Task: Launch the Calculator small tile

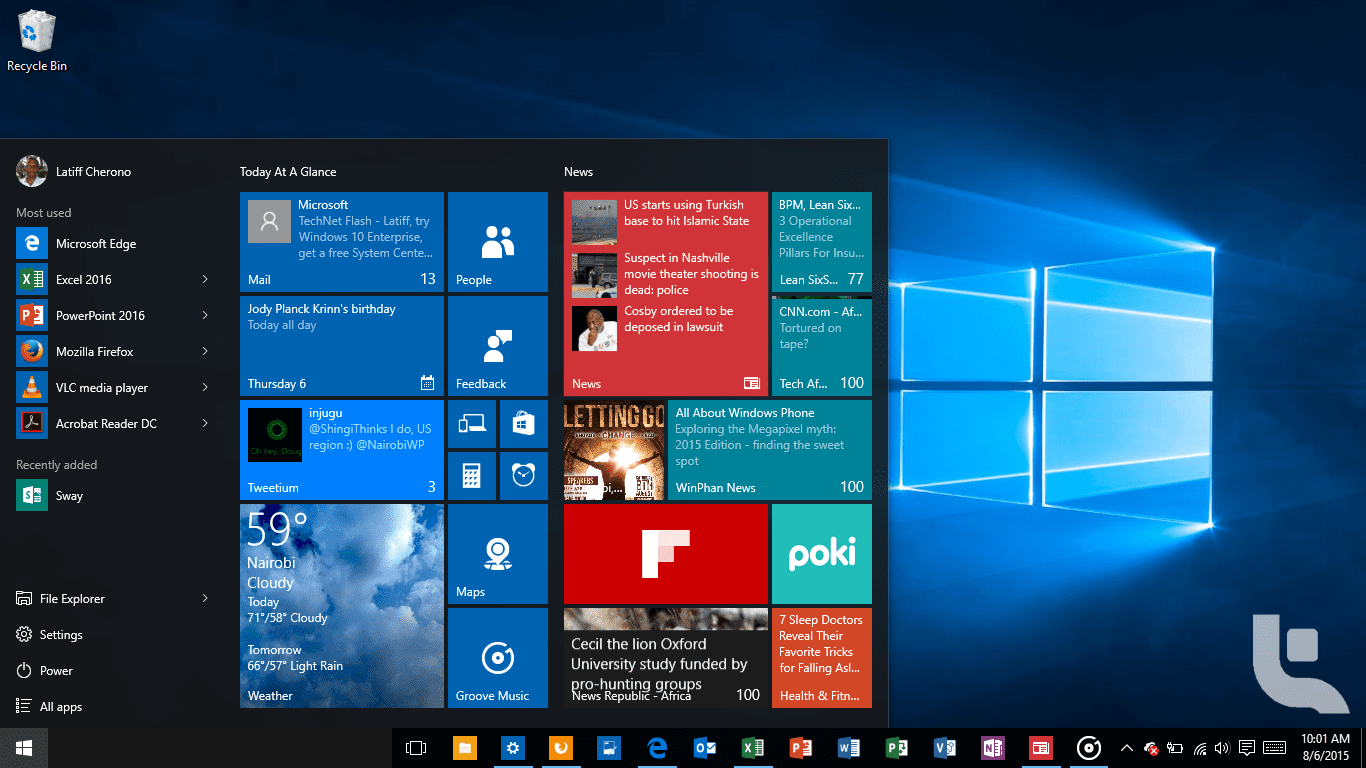Action: [472, 476]
